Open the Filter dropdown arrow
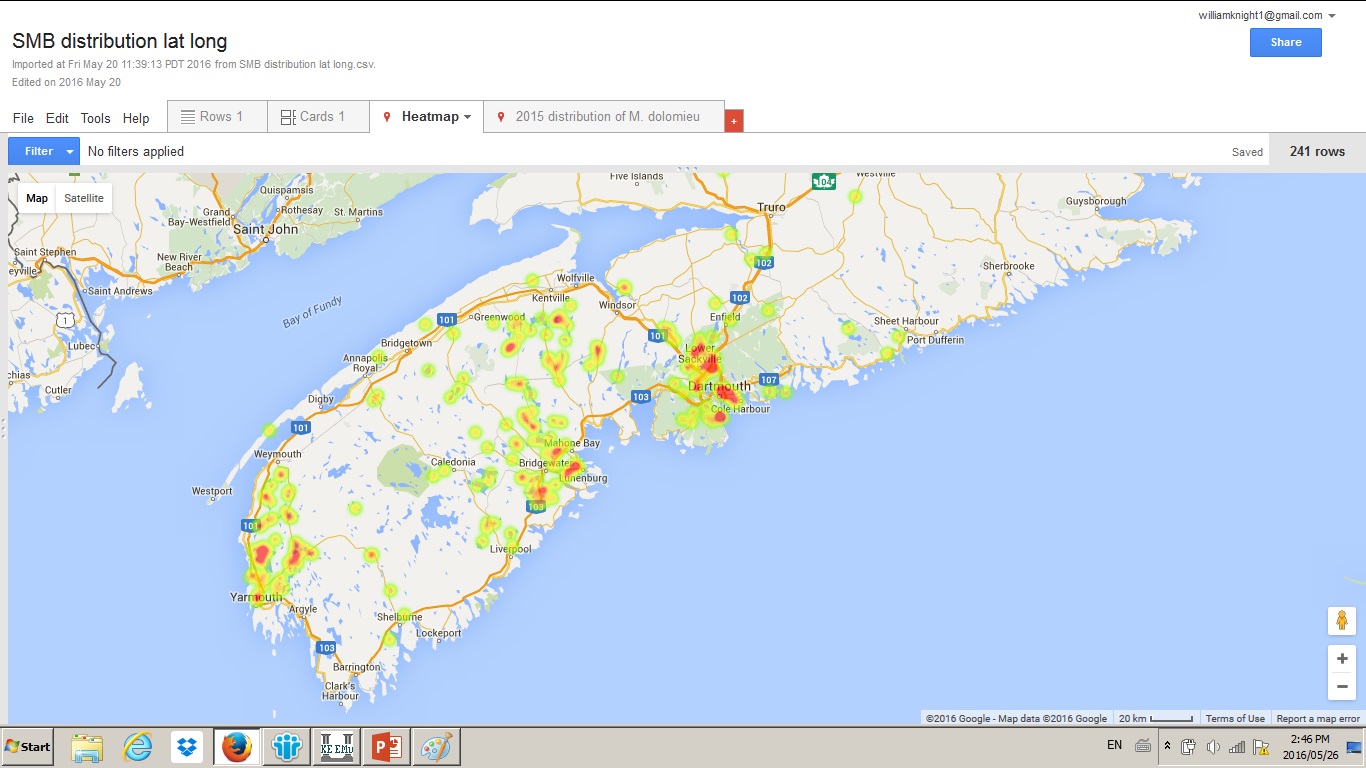Viewport: 1366px width, 768px height. [x=70, y=152]
